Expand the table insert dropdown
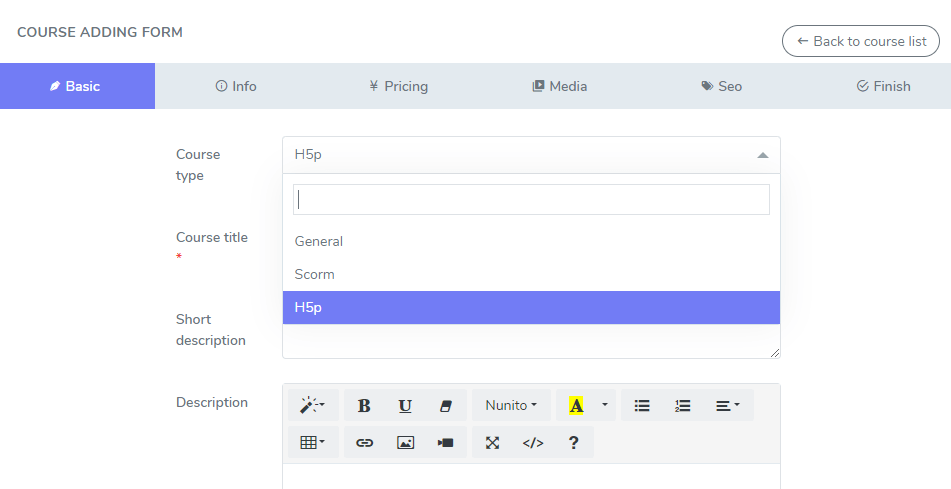951x489 pixels. [x=313, y=442]
